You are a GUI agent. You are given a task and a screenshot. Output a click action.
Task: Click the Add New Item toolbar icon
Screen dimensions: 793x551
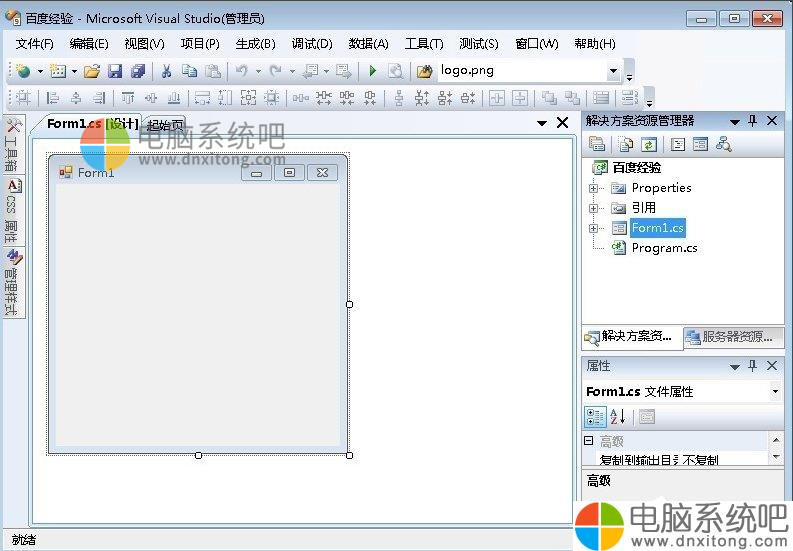(58, 71)
